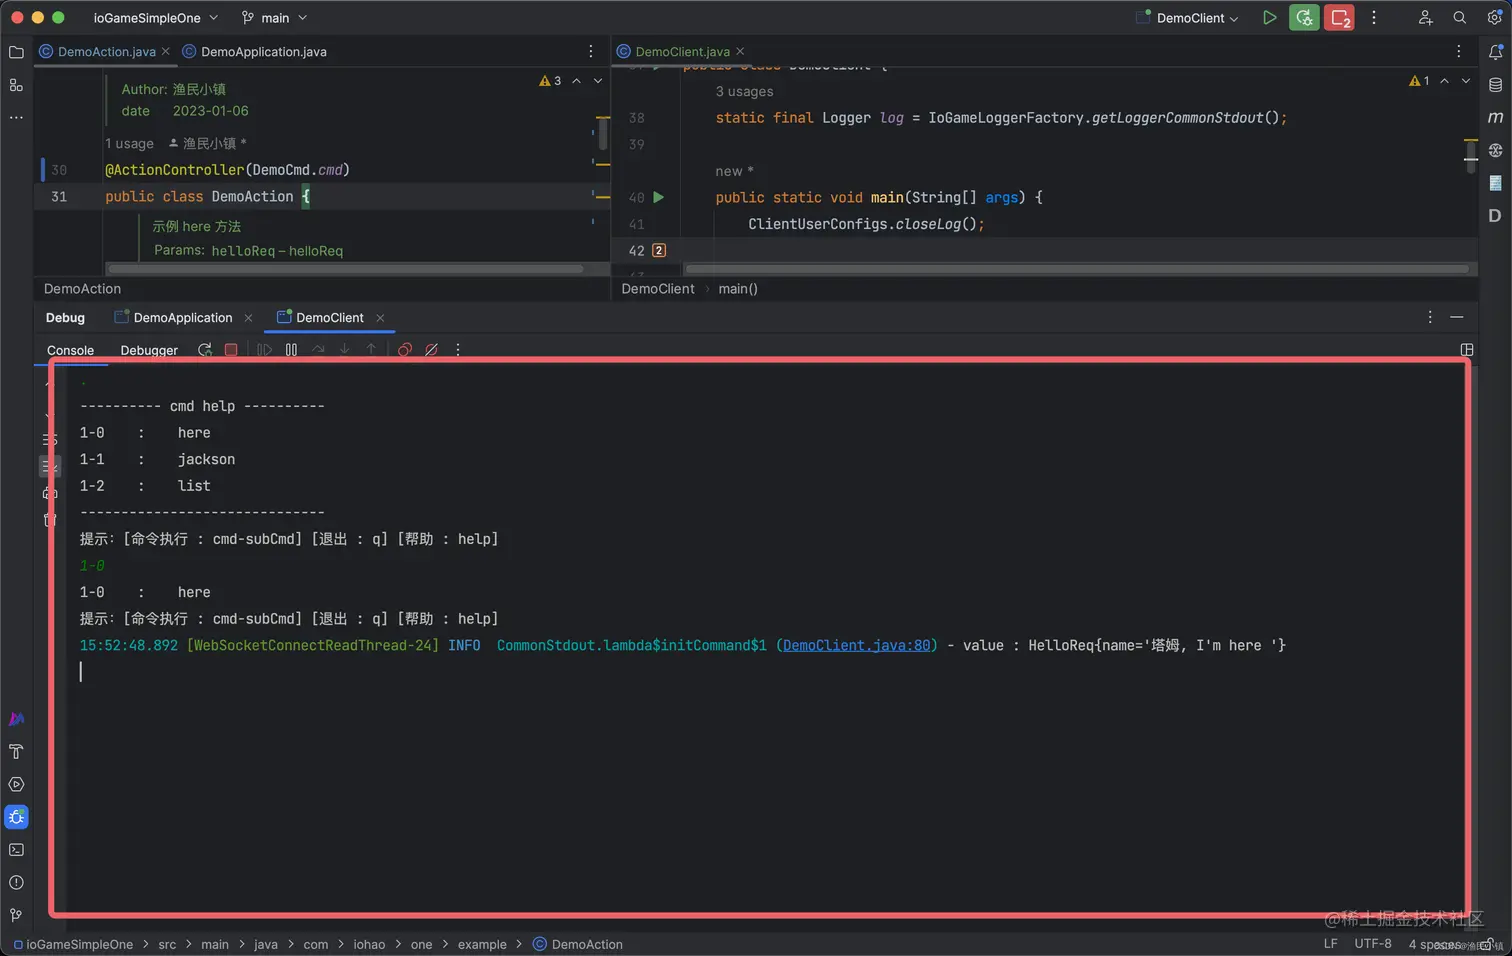Run DemoClient with green play button
Screen dimensions: 1512x956
click(x=1269, y=18)
